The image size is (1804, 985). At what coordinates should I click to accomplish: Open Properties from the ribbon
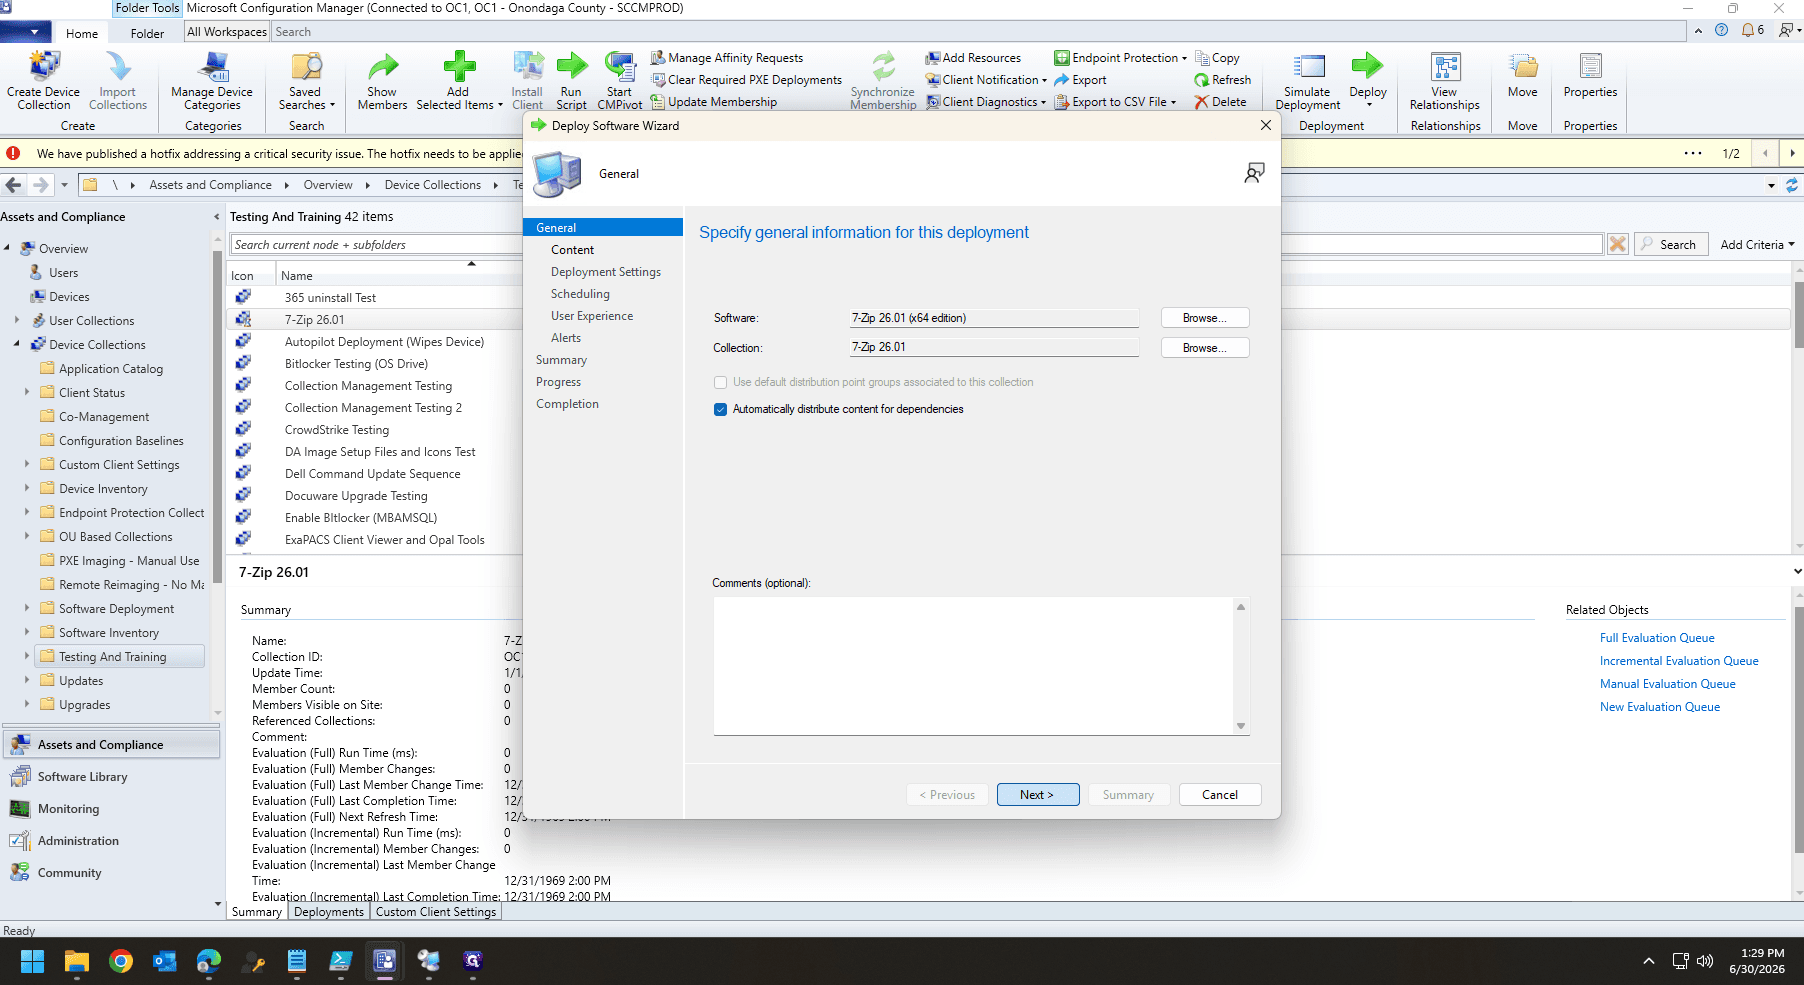click(x=1590, y=75)
